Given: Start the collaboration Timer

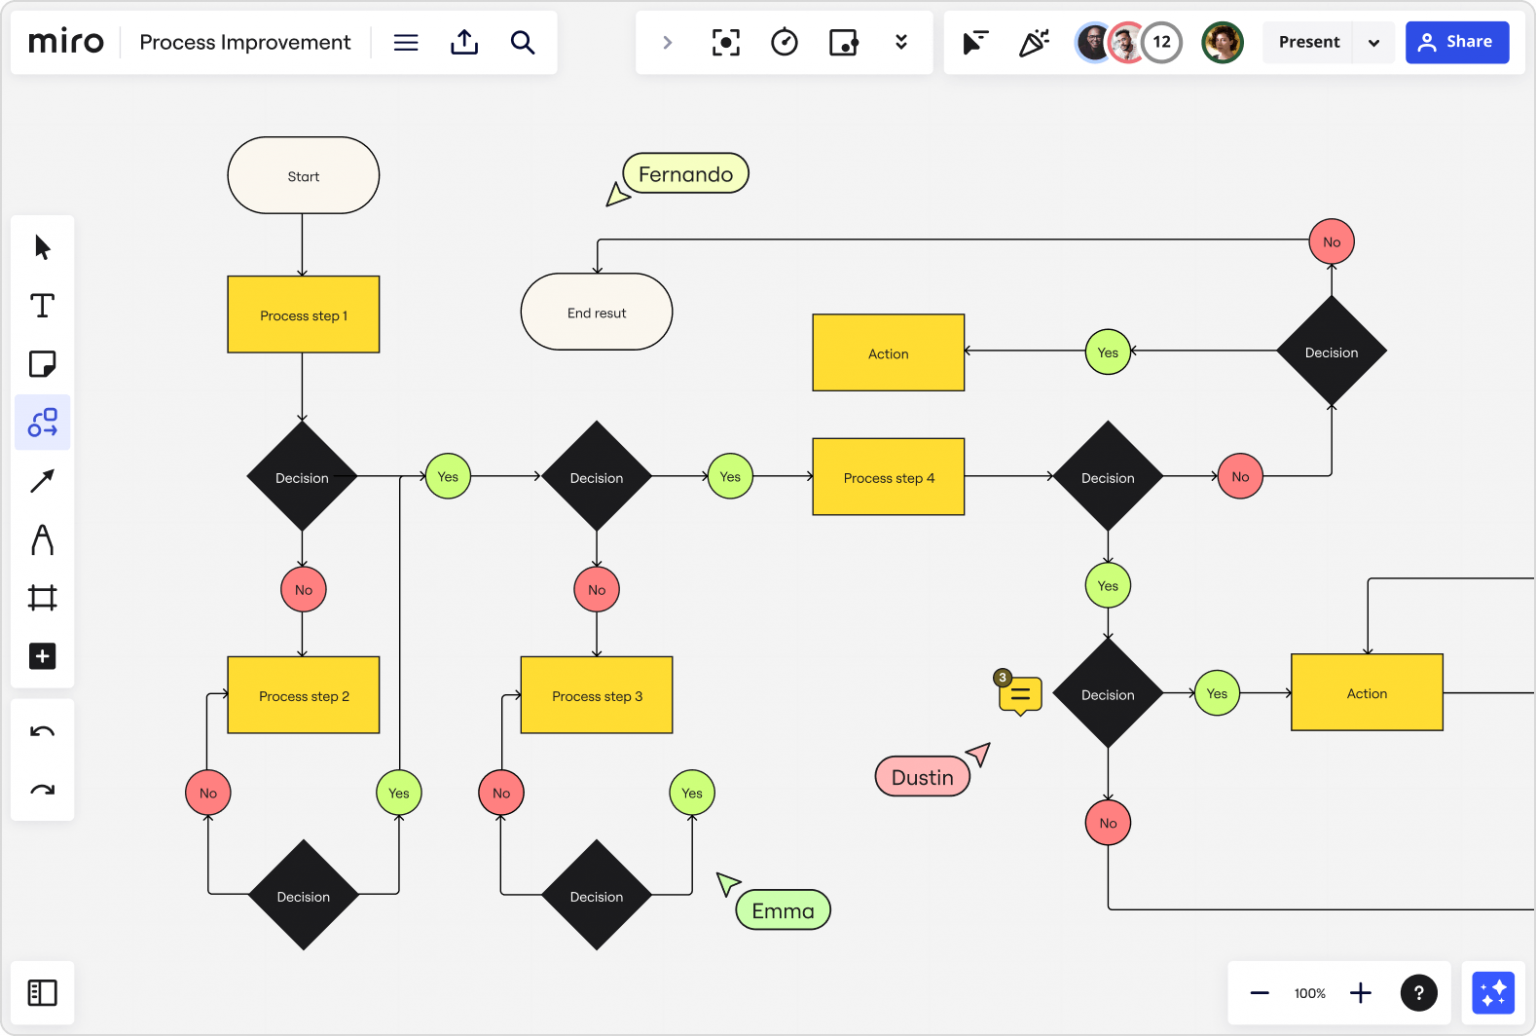Looking at the screenshot, I should [x=785, y=42].
